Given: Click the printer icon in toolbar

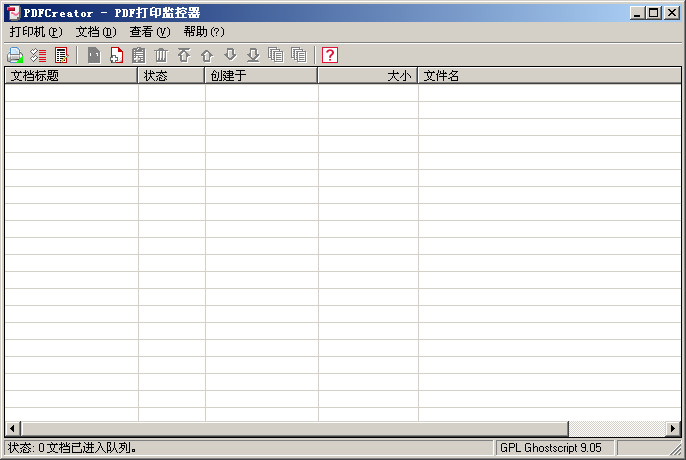Looking at the screenshot, I should 15,55.
